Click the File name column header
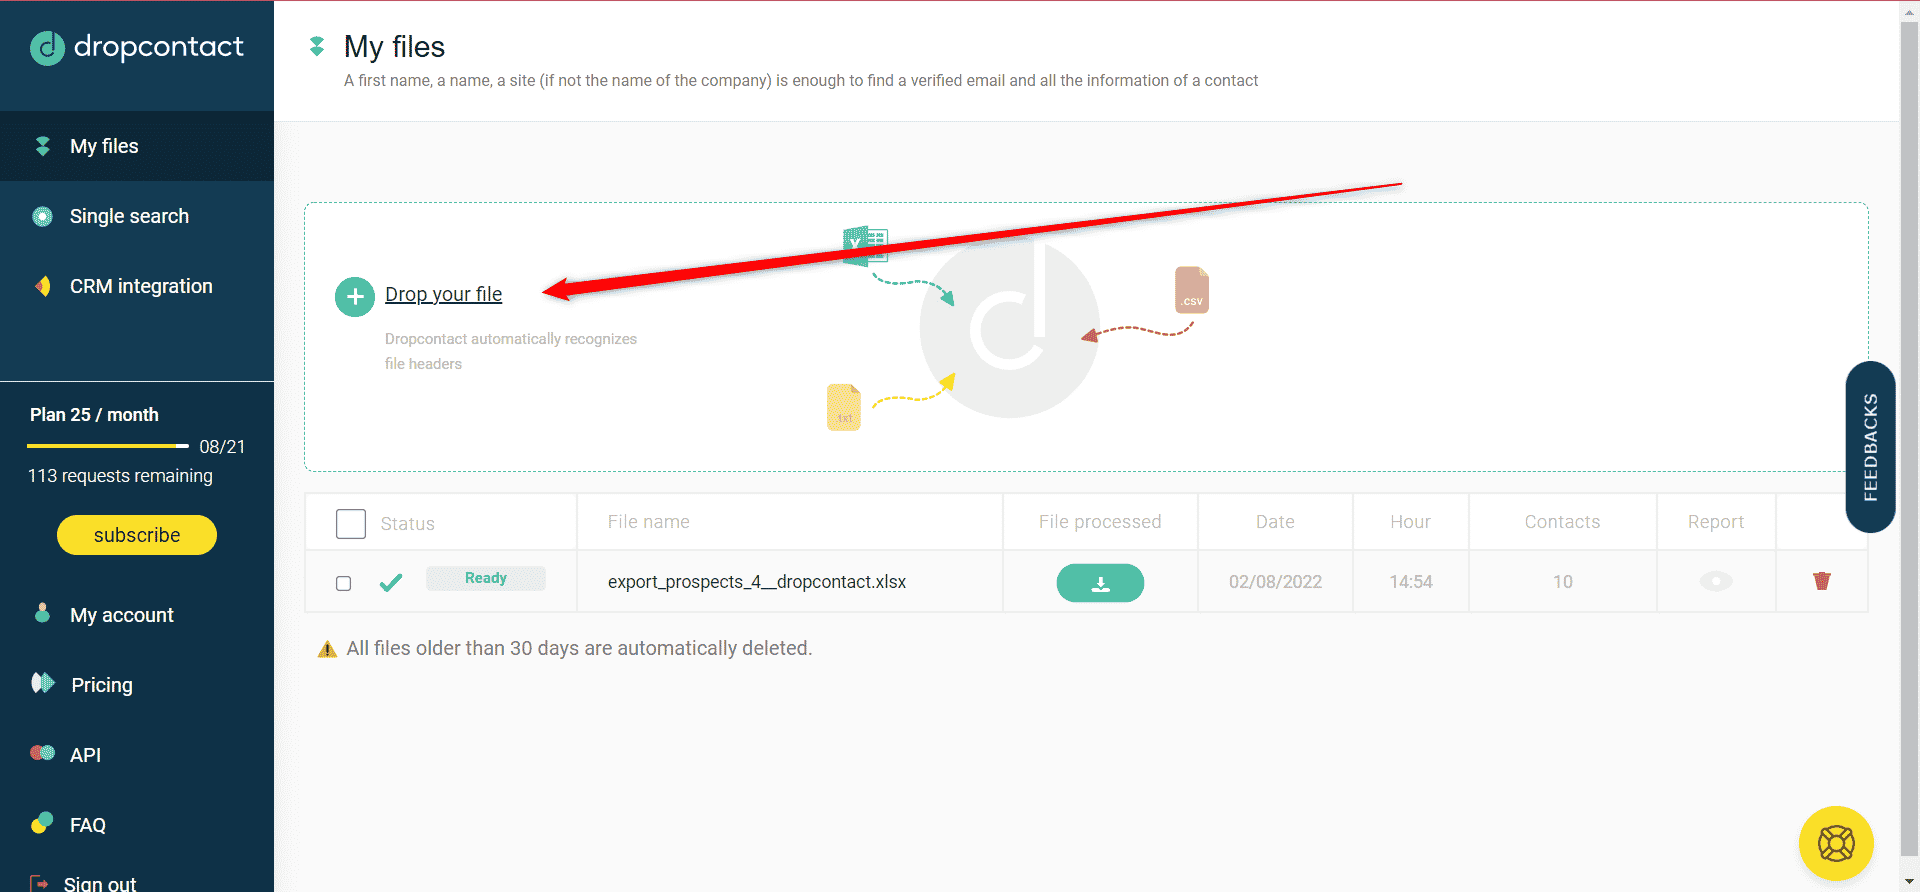 (x=649, y=522)
